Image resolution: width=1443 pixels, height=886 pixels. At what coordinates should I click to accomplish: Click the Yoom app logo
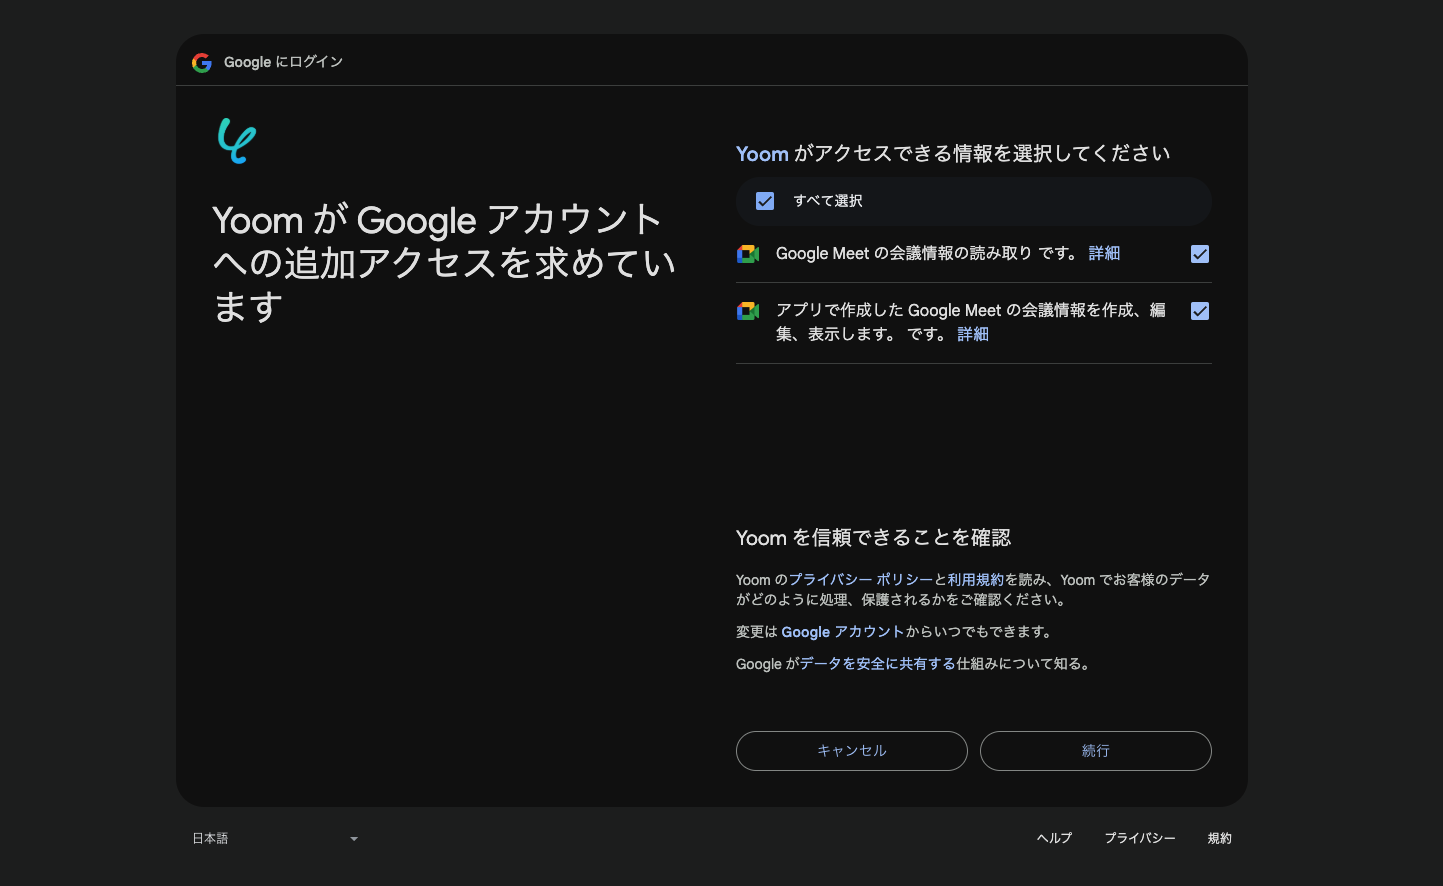(x=237, y=141)
